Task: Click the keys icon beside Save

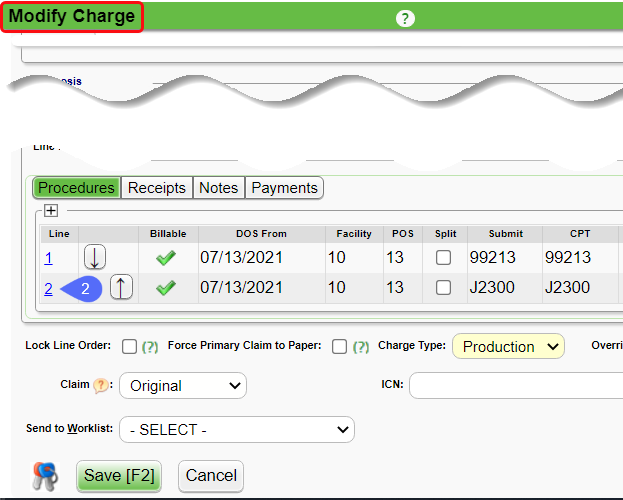Action: point(46,476)
